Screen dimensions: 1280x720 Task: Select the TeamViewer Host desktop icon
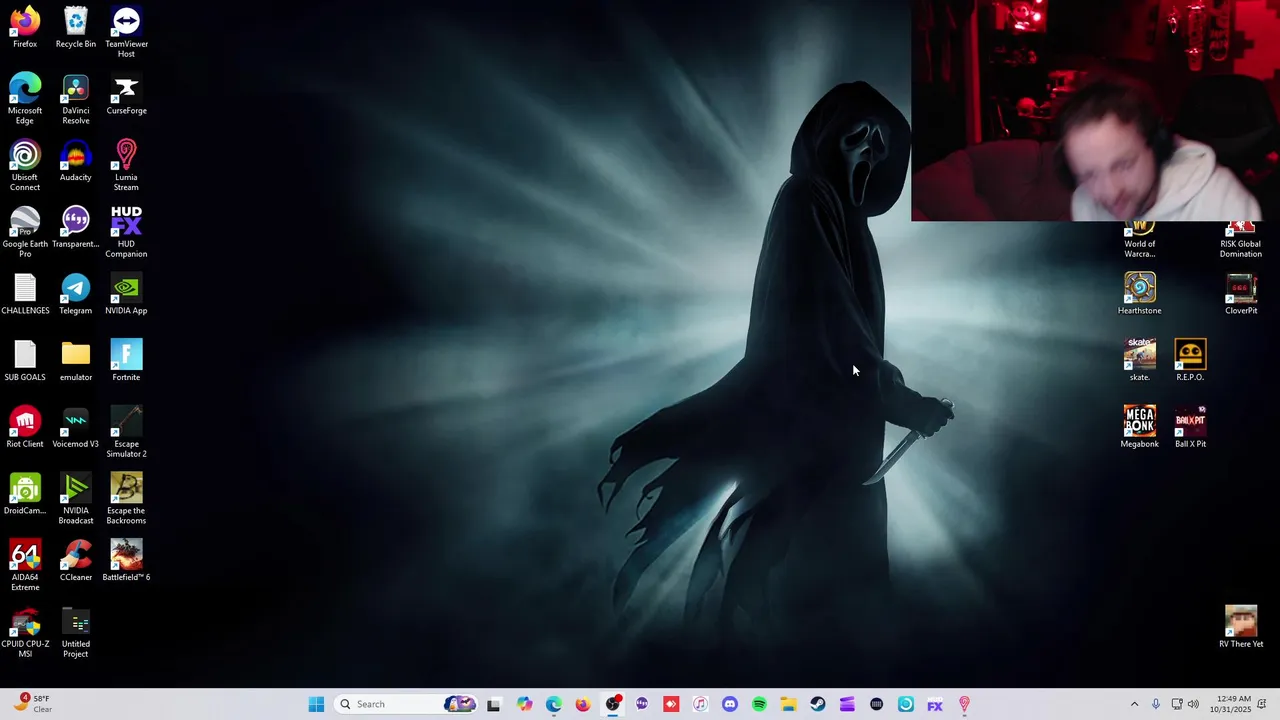coord(126,32)
